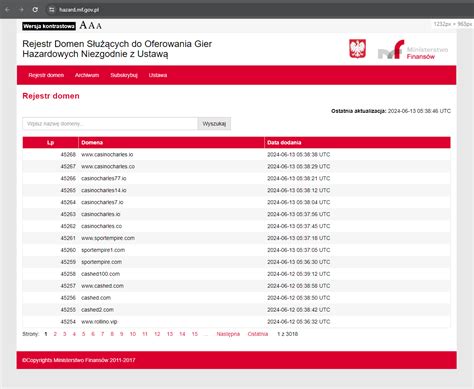Go to page 10
Image resolution: width=474 pixels, height=389 pixels.
point(133,334)
